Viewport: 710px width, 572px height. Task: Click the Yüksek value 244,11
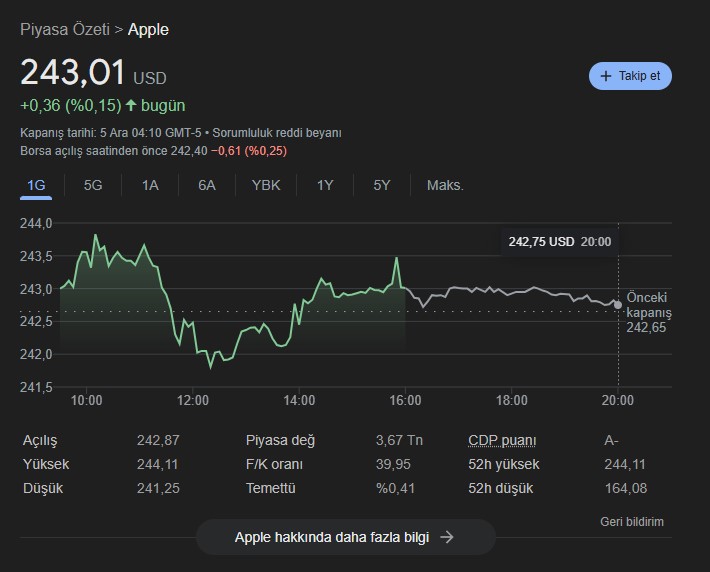coord(158,464)
